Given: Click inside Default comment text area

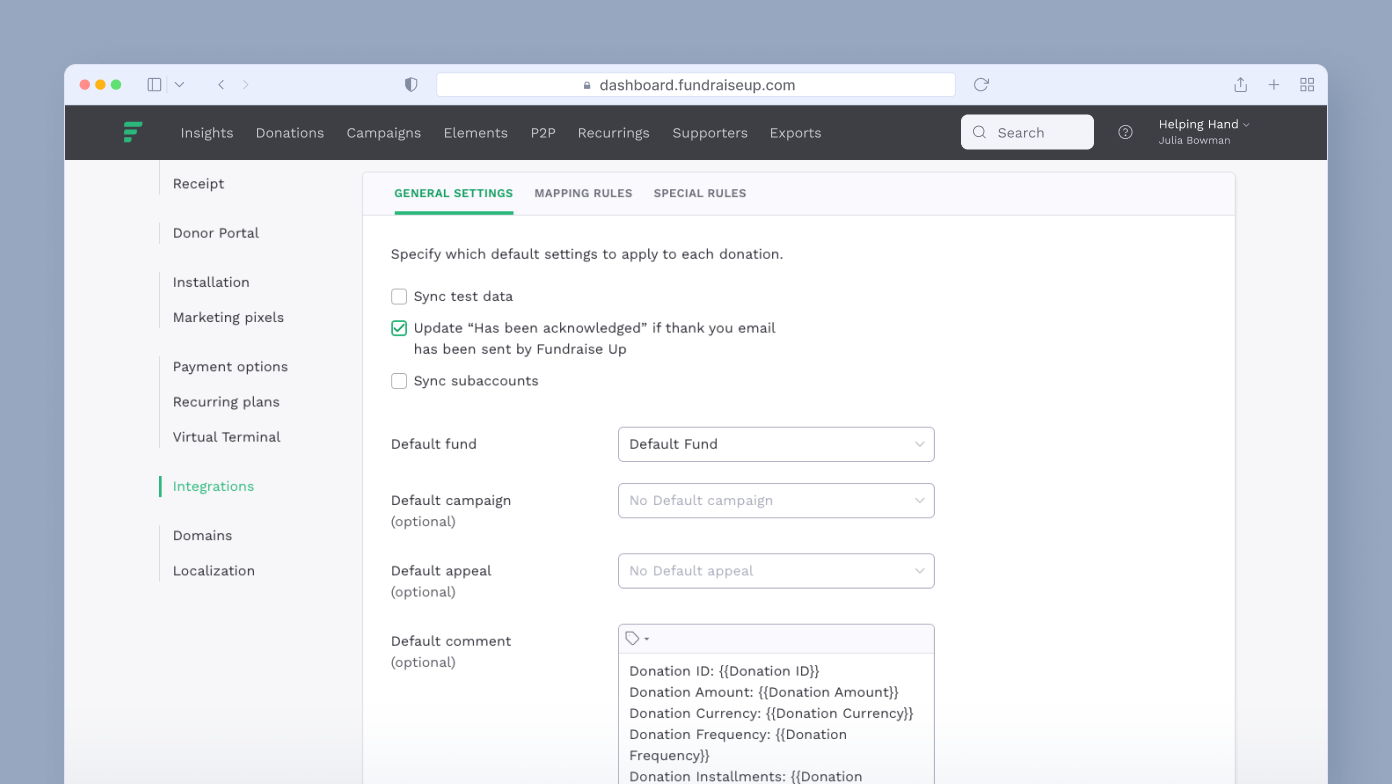Looking at the screenshot, I should click(x=776, y=719).
